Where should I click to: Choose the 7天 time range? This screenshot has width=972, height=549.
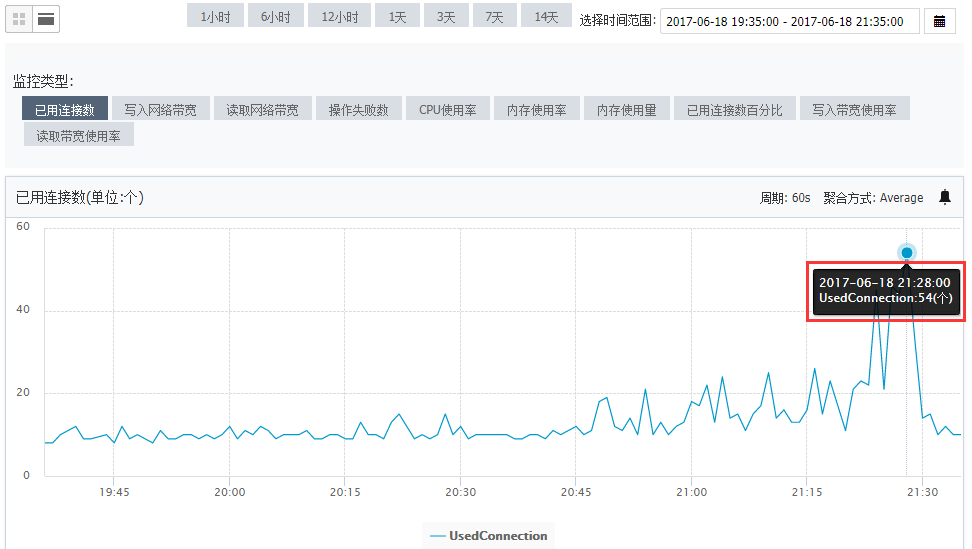pyautogui.click(x=495, y=15)
